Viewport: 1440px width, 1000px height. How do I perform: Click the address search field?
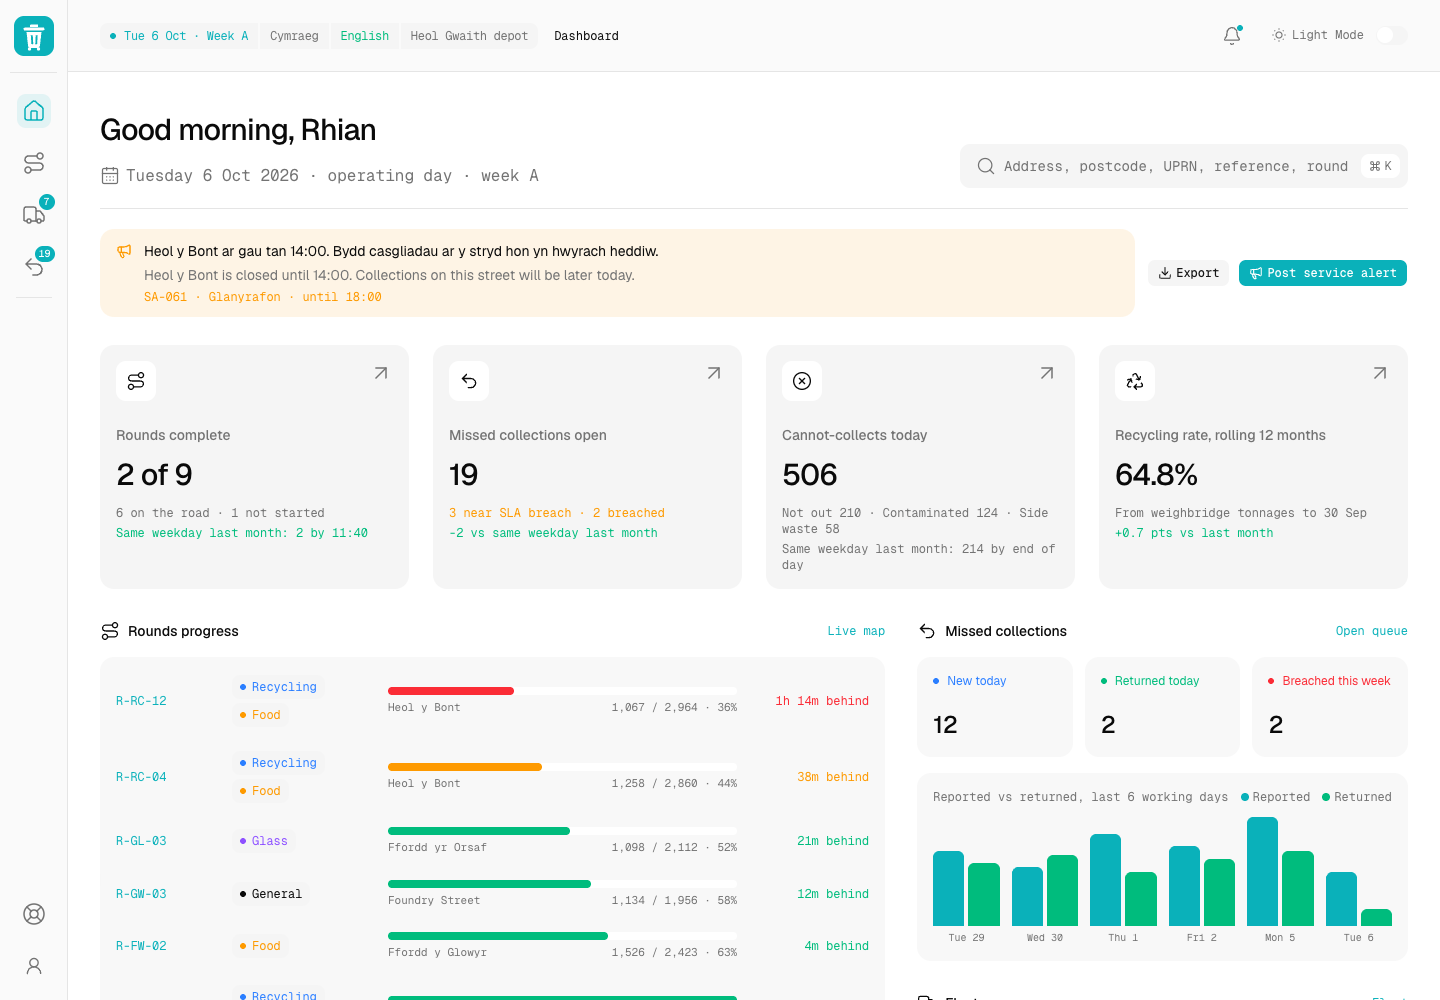1184,166
